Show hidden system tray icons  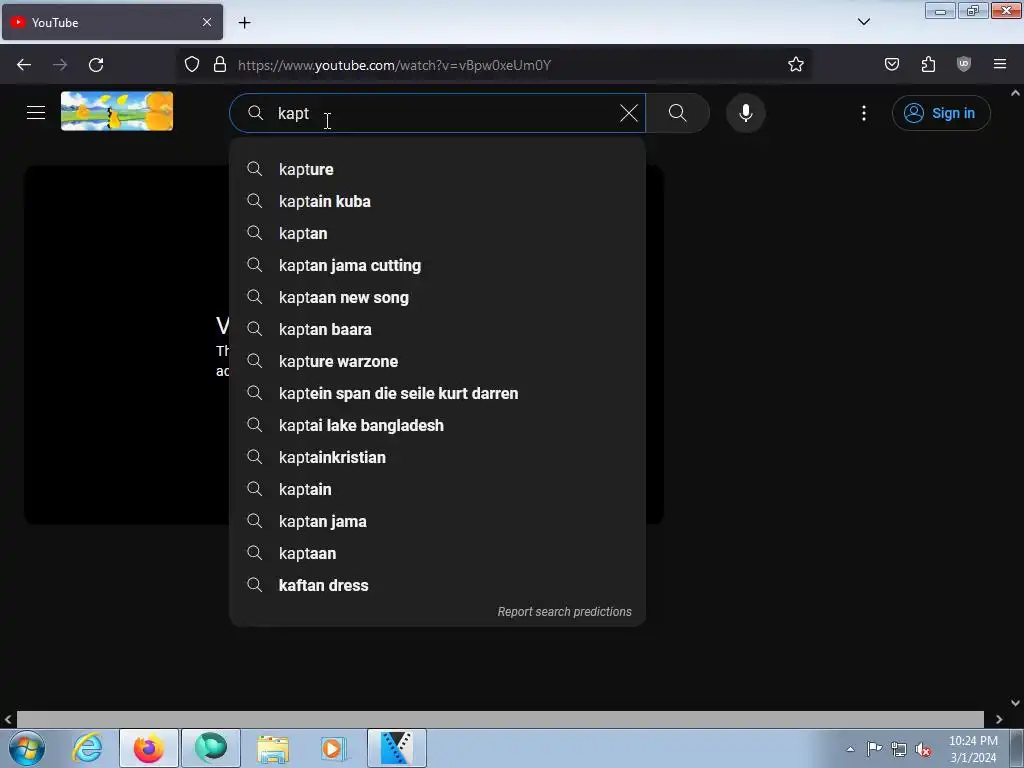pos(850,749)
